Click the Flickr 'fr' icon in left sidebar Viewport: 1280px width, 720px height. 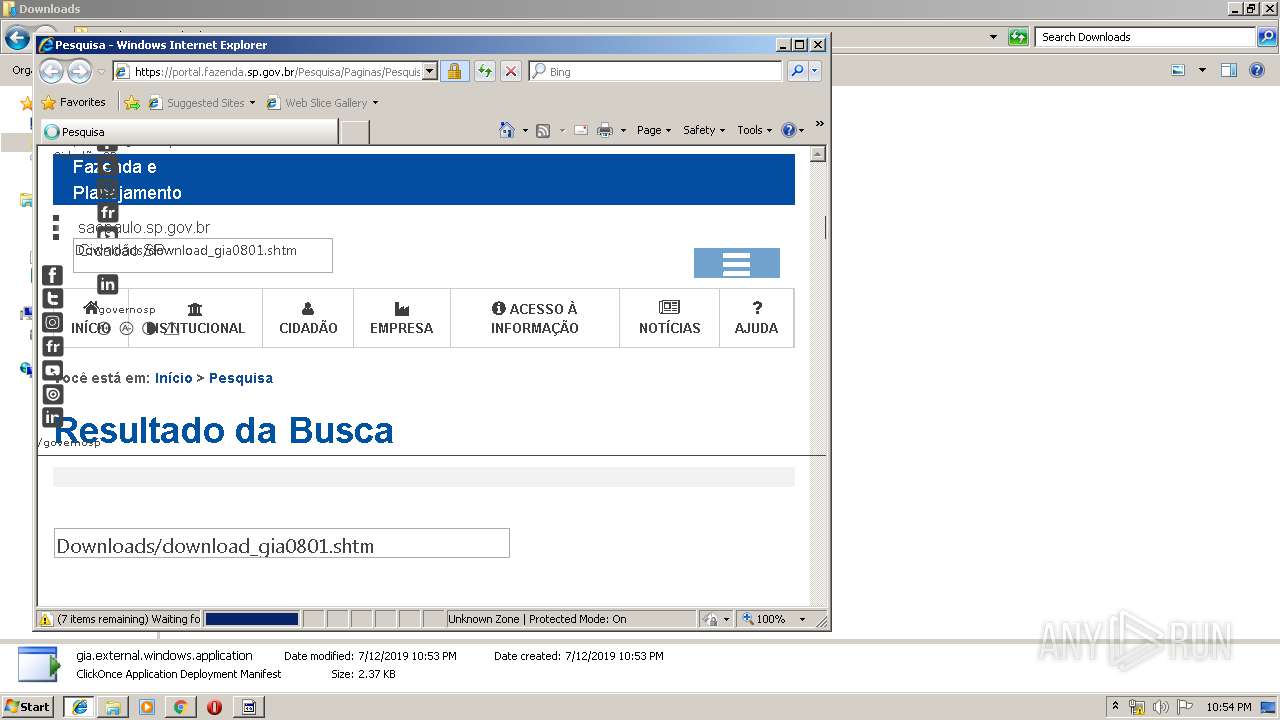[x=53, y=346]
